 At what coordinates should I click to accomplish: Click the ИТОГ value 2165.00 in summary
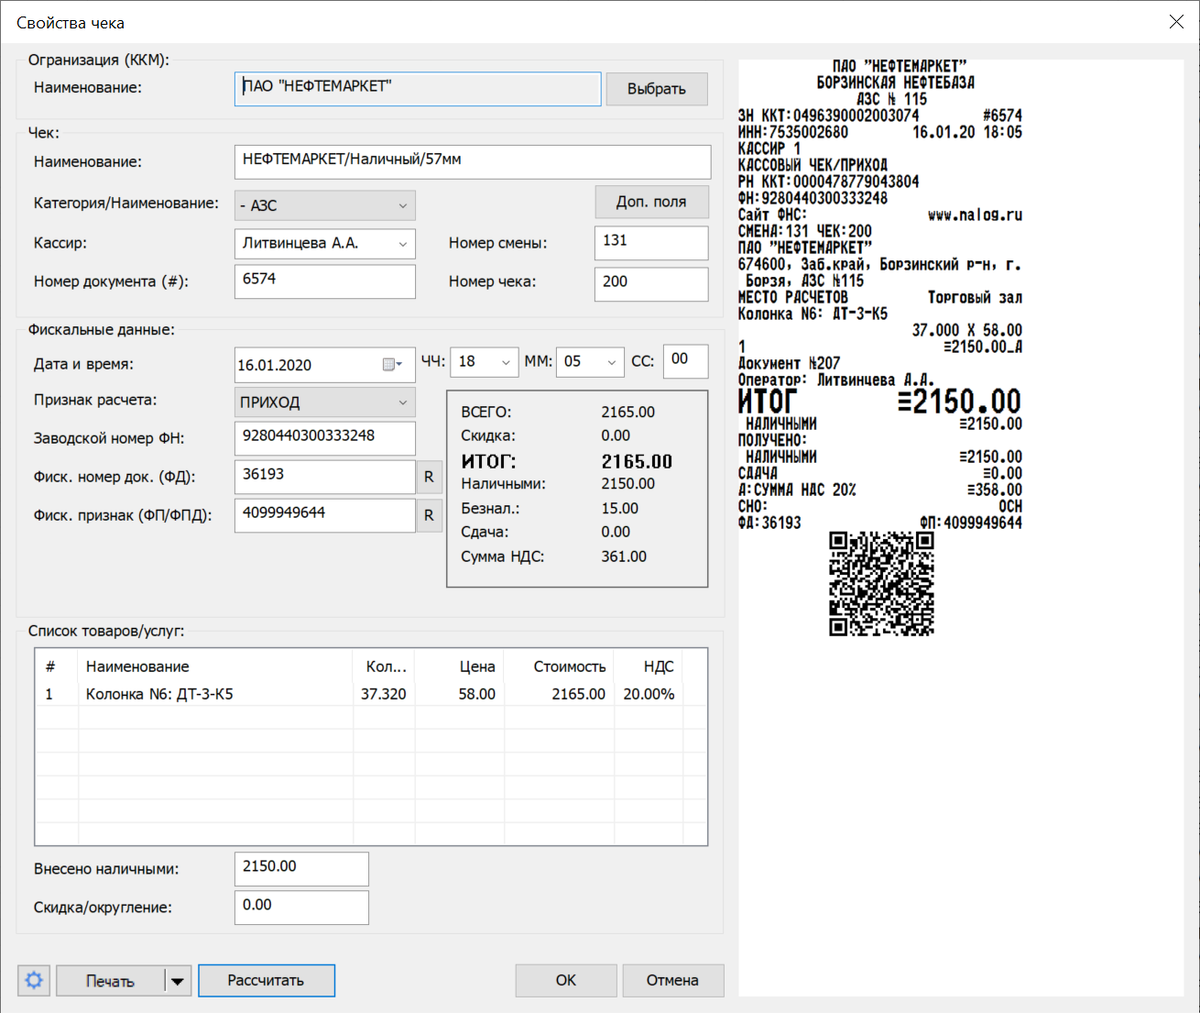(637, 462)
